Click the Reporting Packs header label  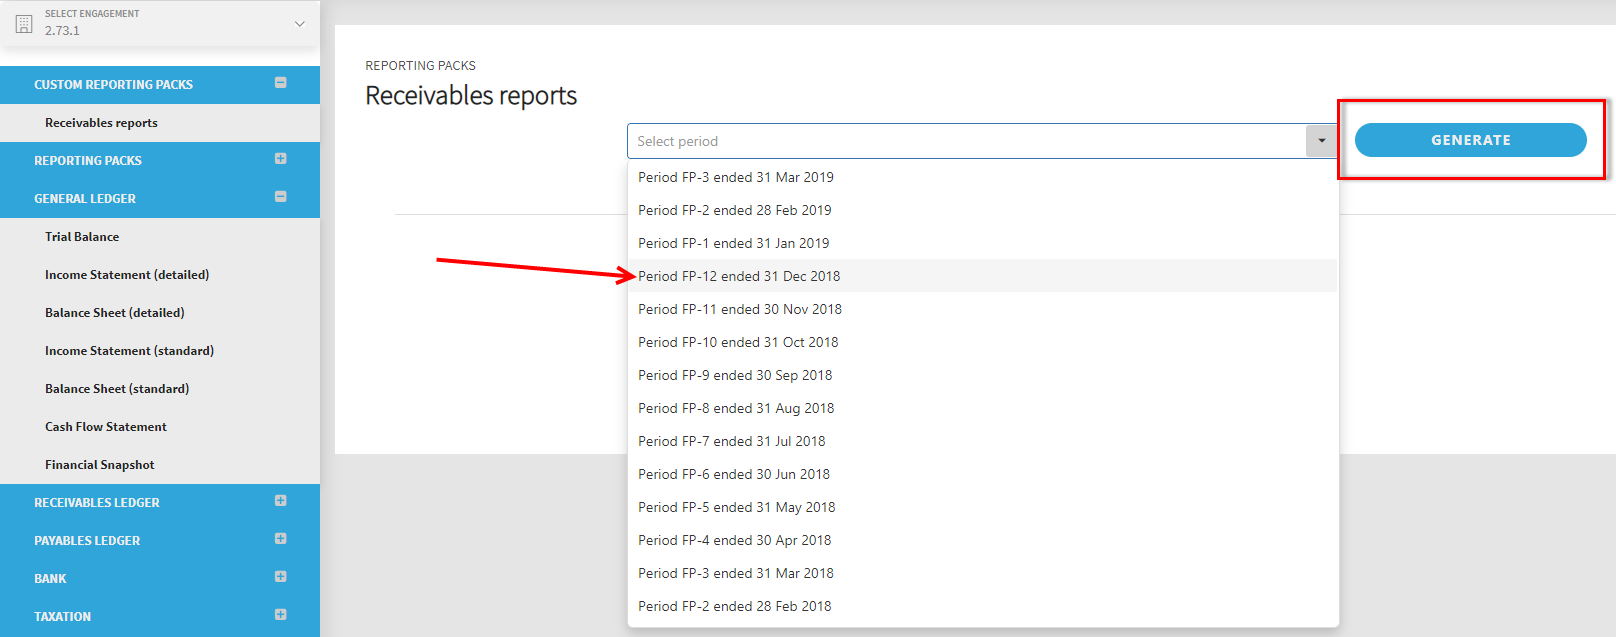point(88,161)
